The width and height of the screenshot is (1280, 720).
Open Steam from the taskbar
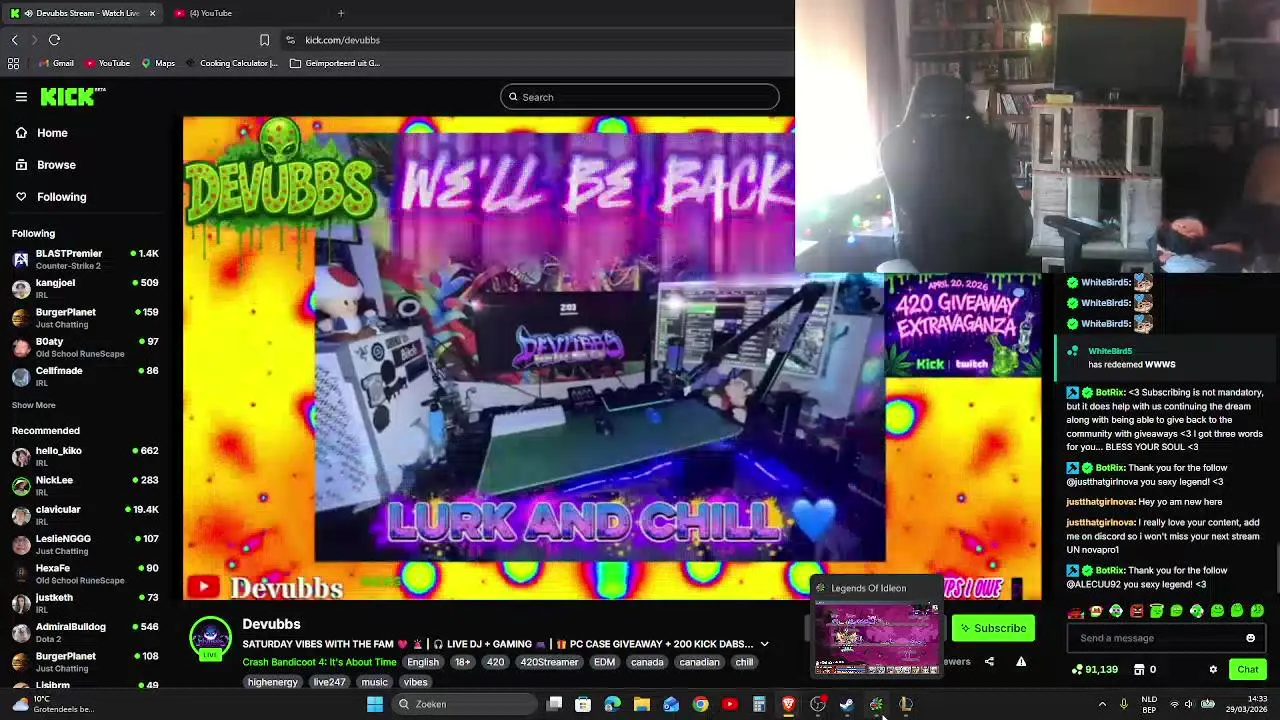(846, 704)
